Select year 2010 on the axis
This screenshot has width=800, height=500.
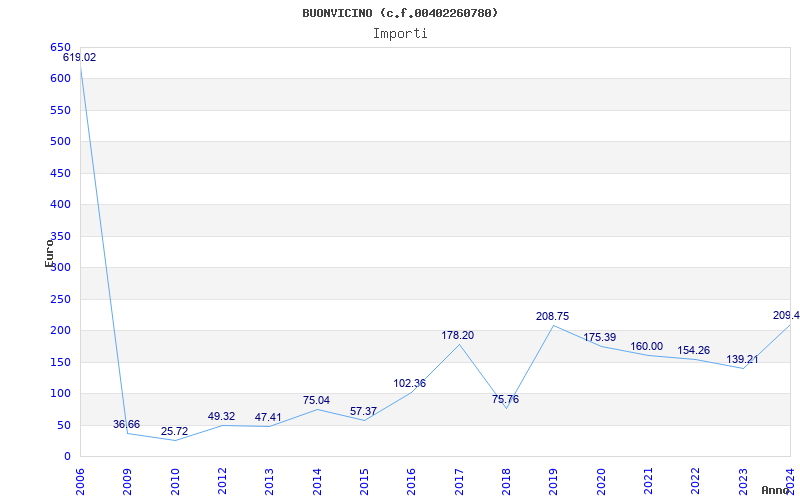tap(174, 482)
